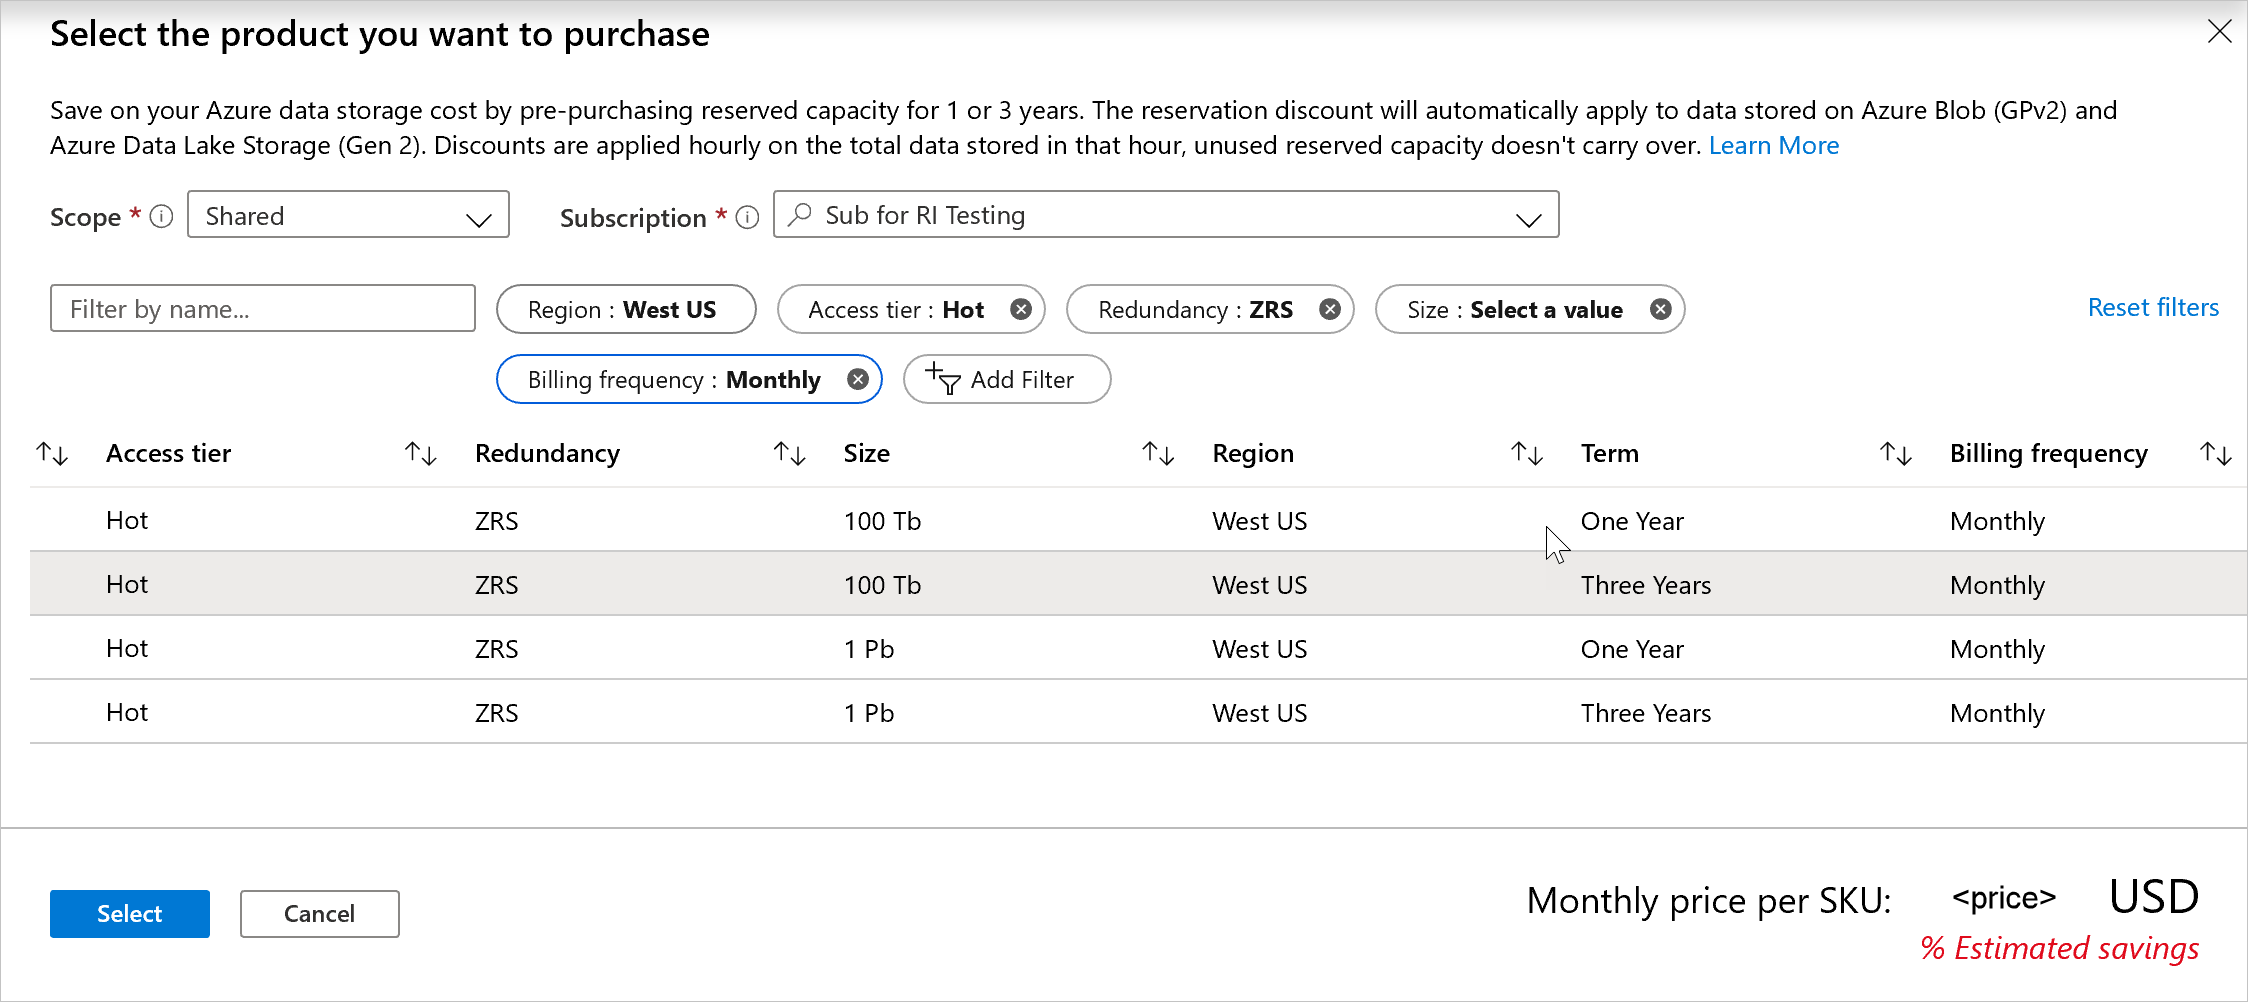Open the Region West US filter
Screen dimensions: 2248x1002
click(625, 309)
